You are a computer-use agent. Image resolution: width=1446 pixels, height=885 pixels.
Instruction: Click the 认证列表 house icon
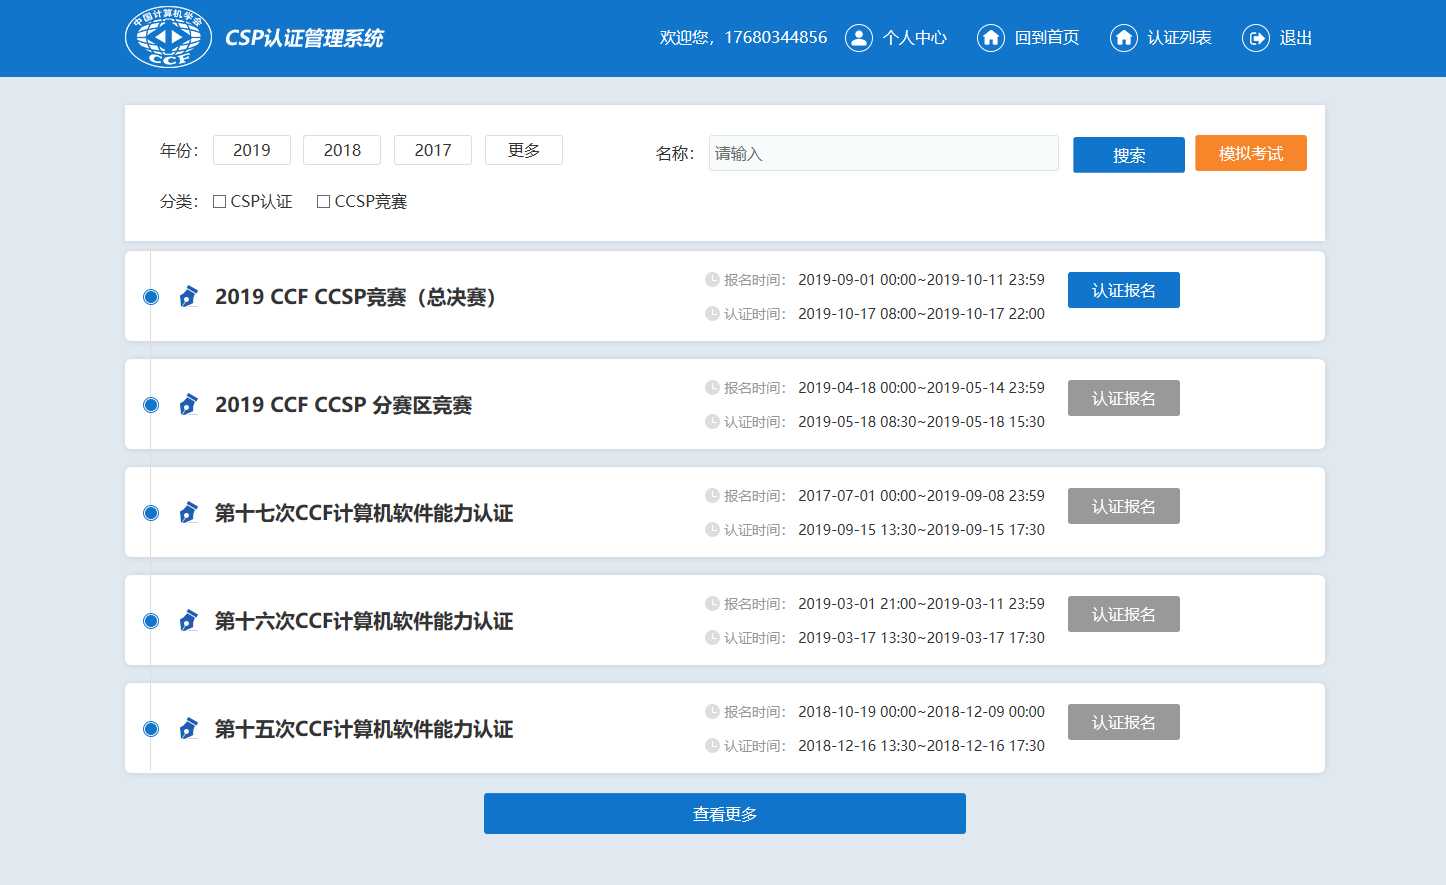(1124, 38)
